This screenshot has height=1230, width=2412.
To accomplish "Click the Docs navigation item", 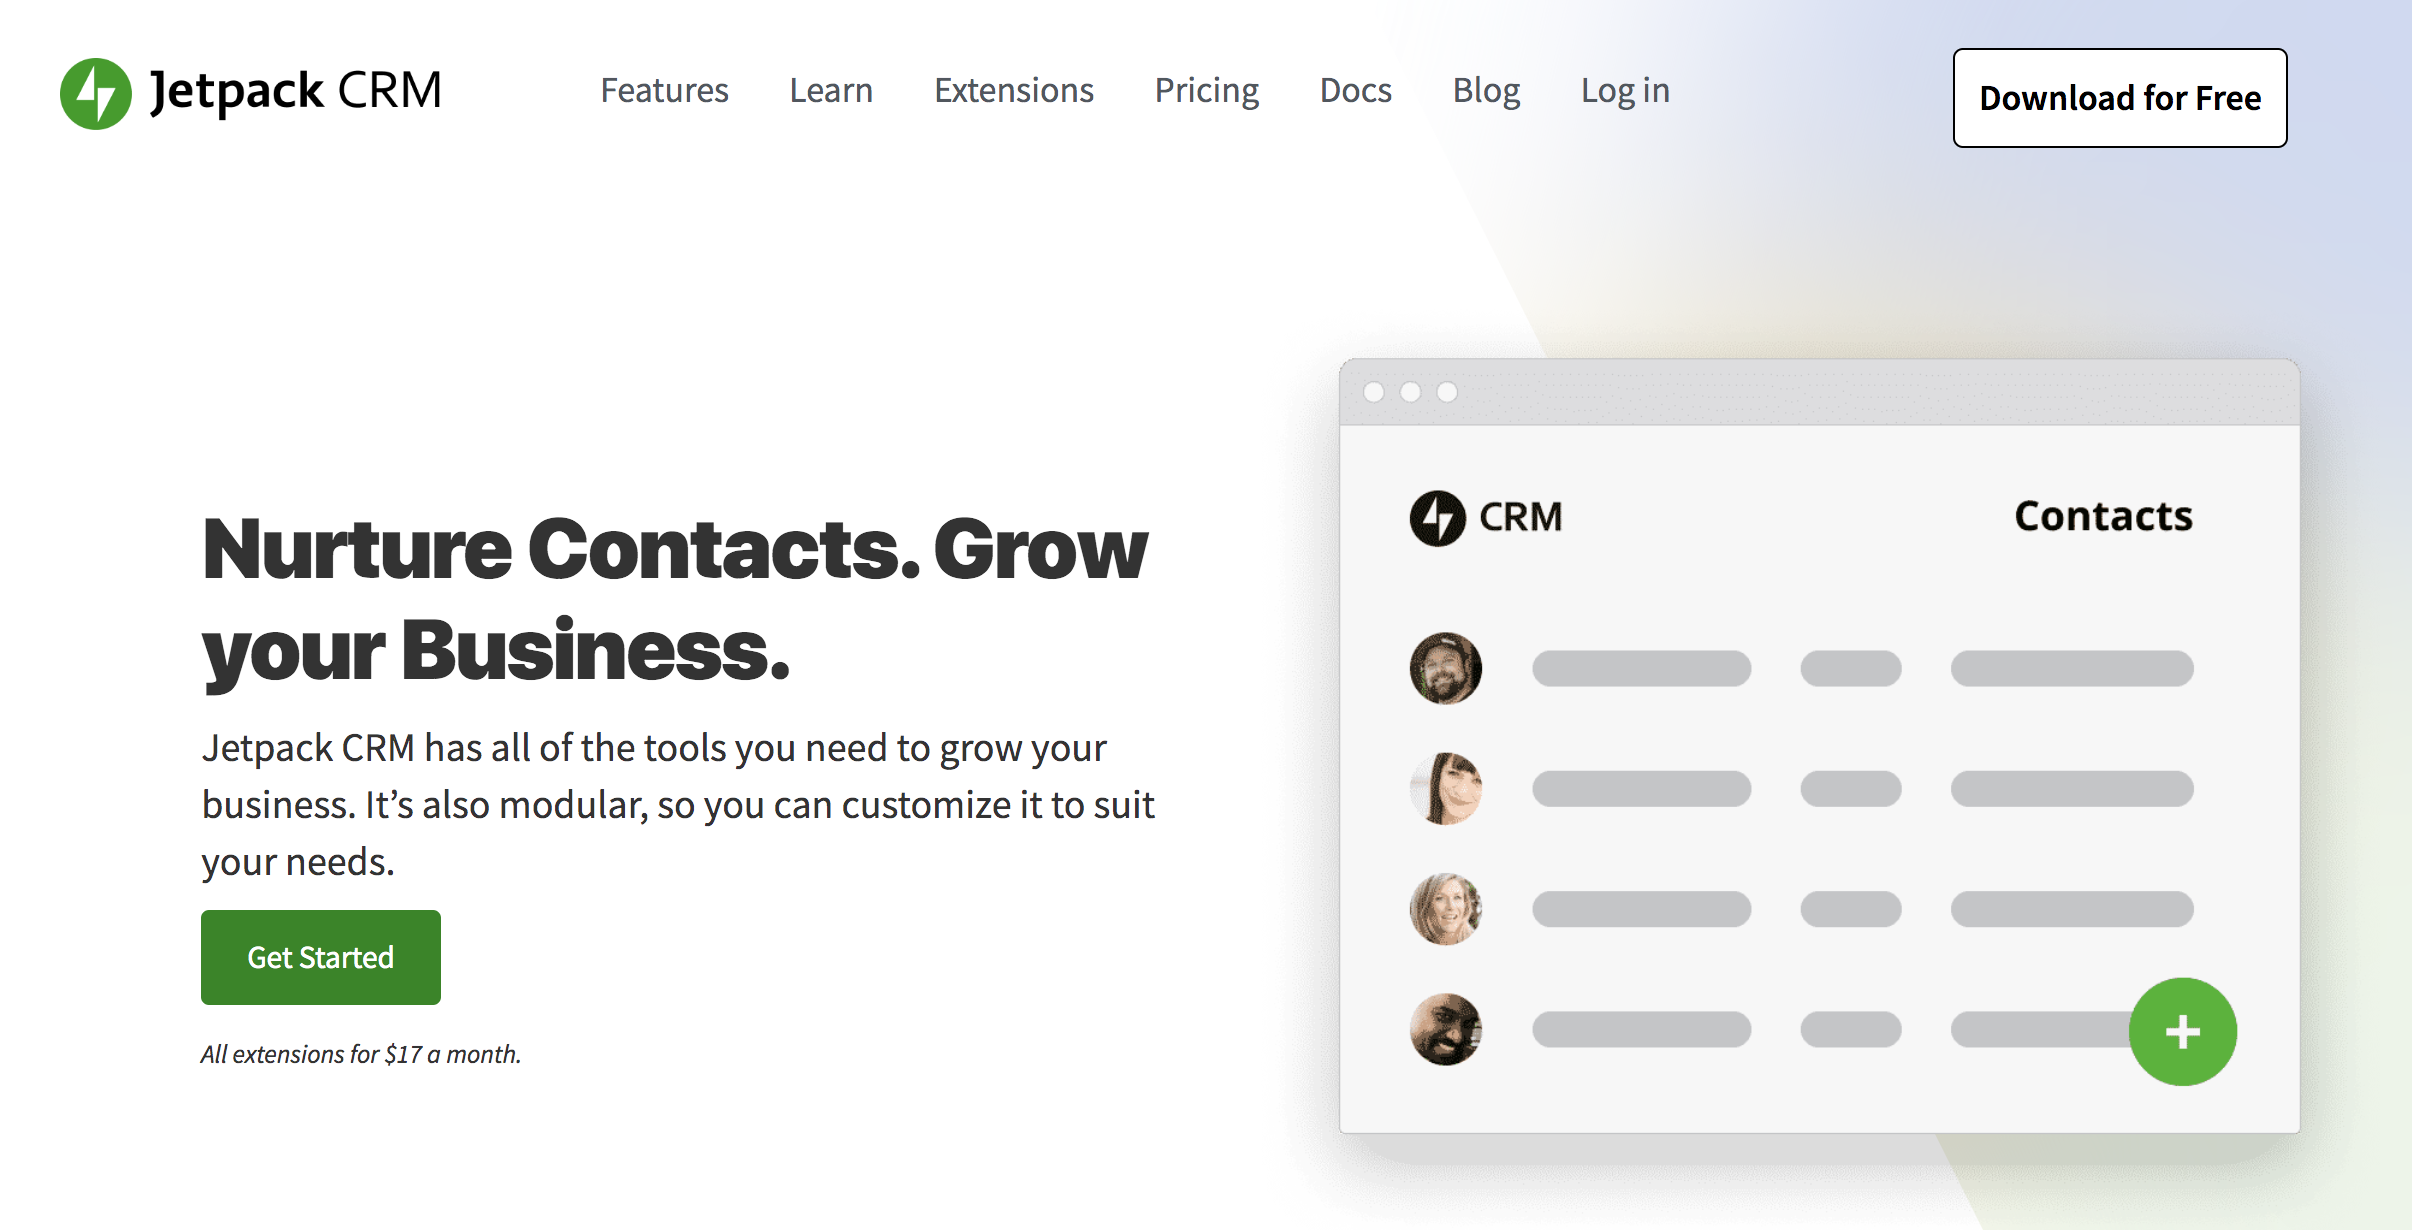I will click(1355, 89).
